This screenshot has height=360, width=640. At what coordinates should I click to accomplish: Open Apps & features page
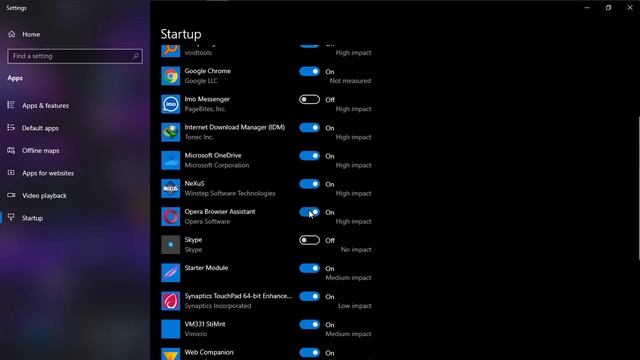coord(75,105)
